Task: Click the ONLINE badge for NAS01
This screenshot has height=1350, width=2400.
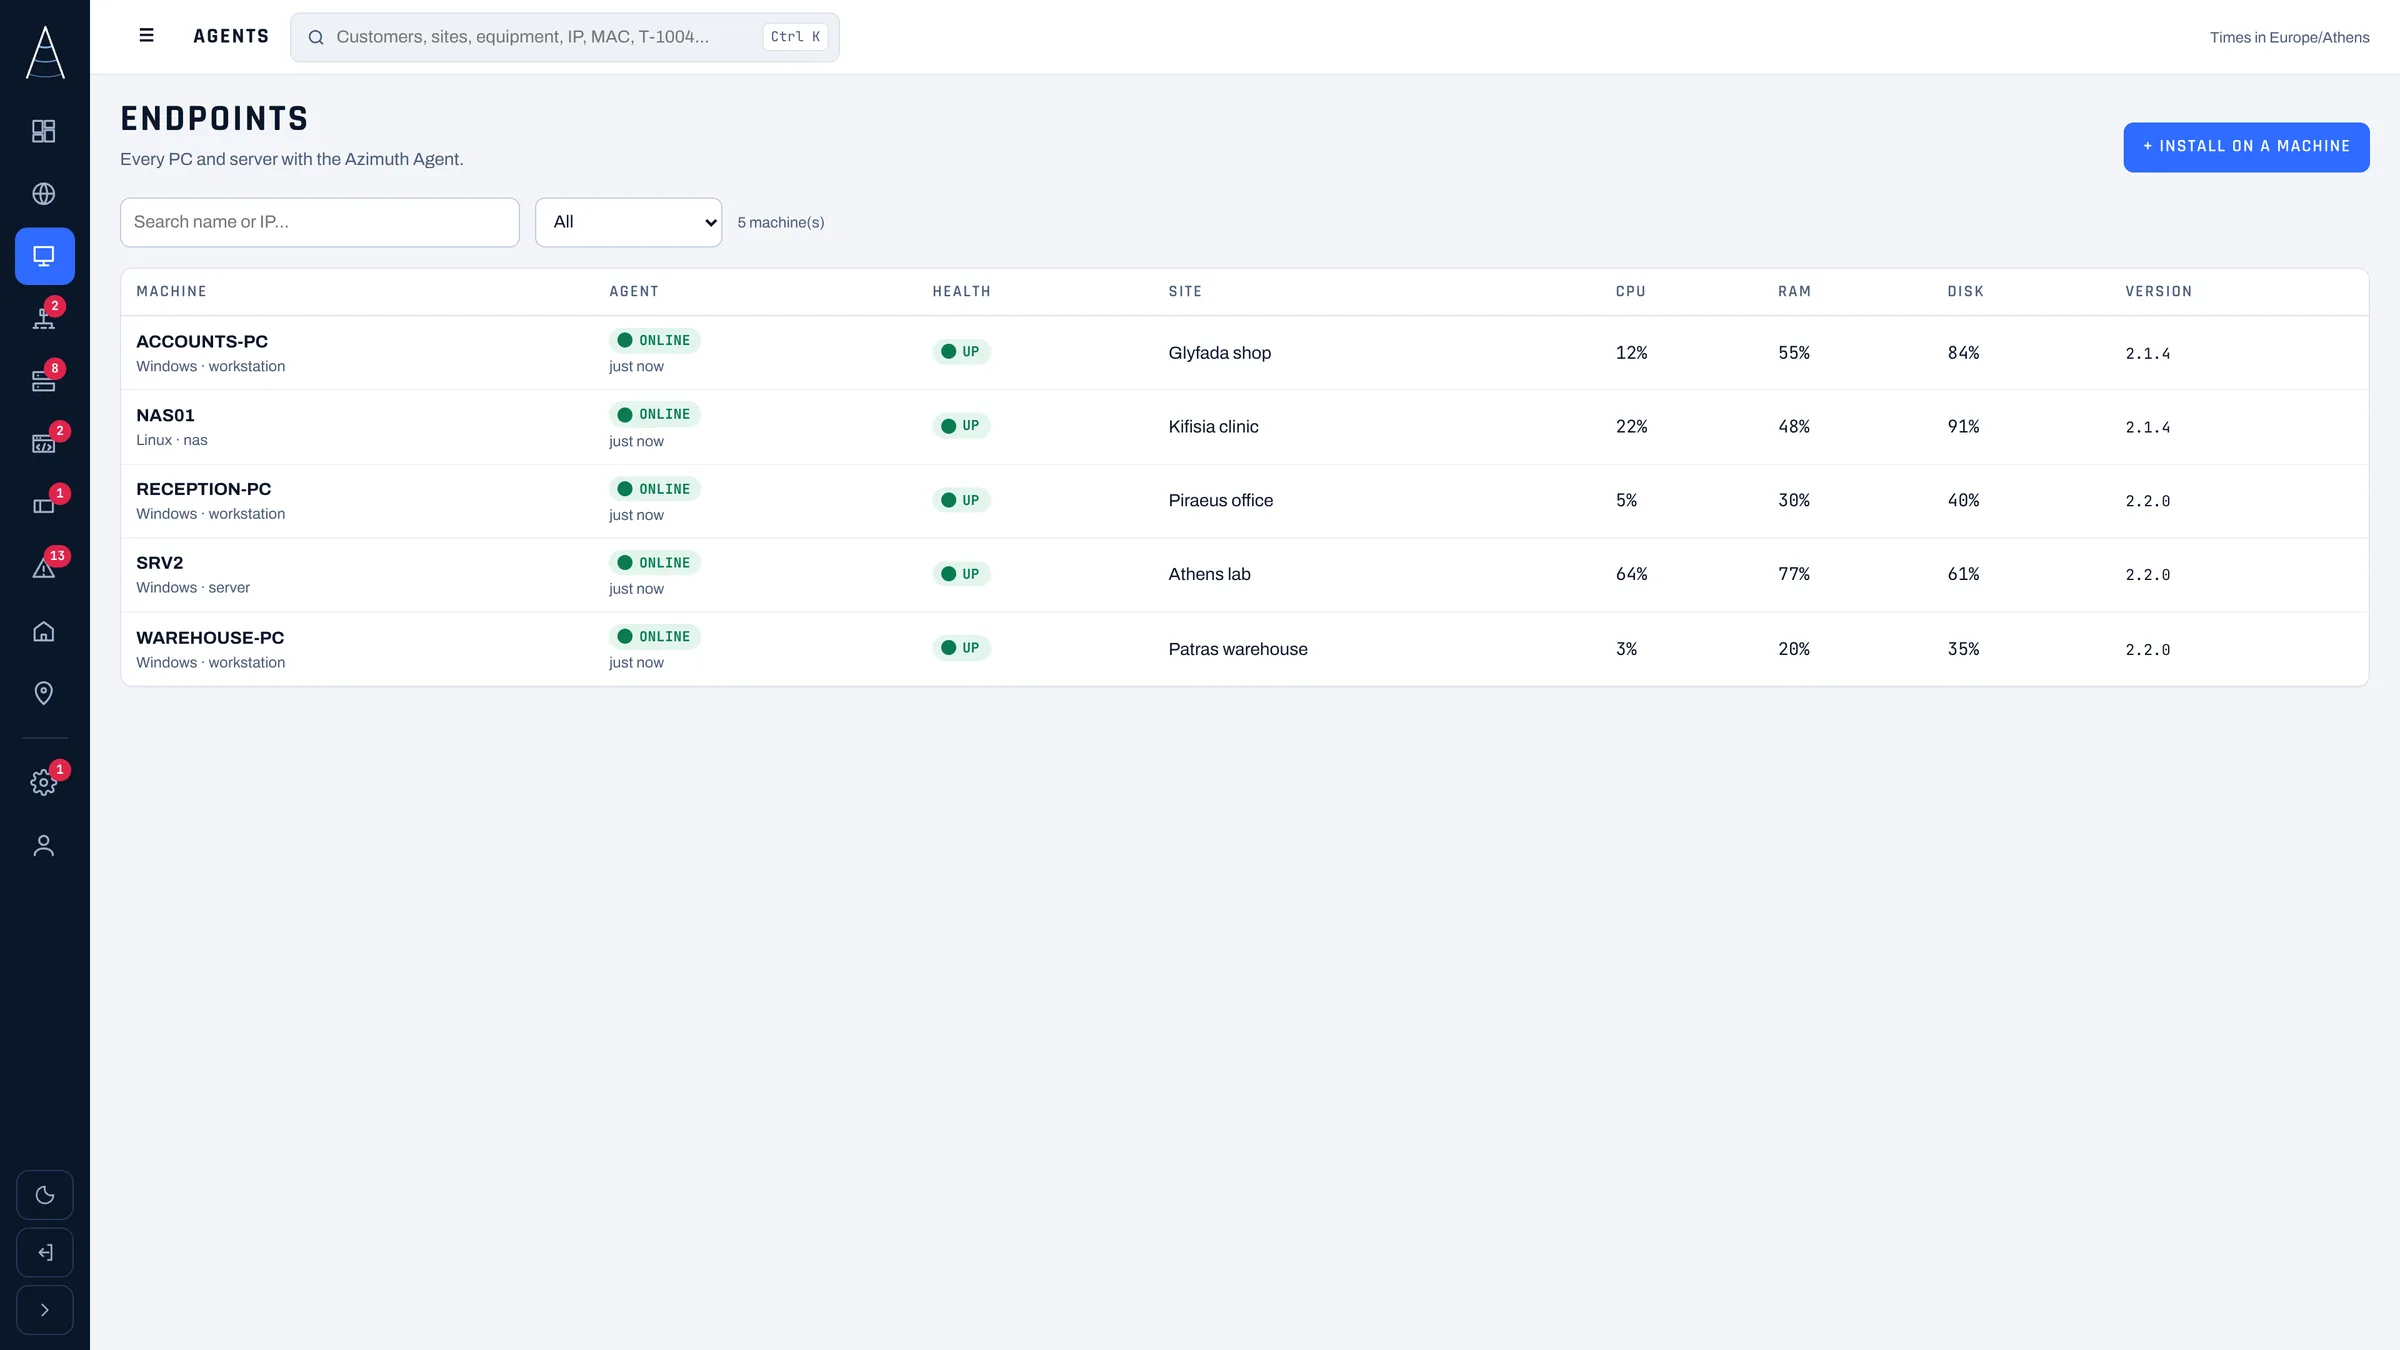Action: [x=655, y=415]
